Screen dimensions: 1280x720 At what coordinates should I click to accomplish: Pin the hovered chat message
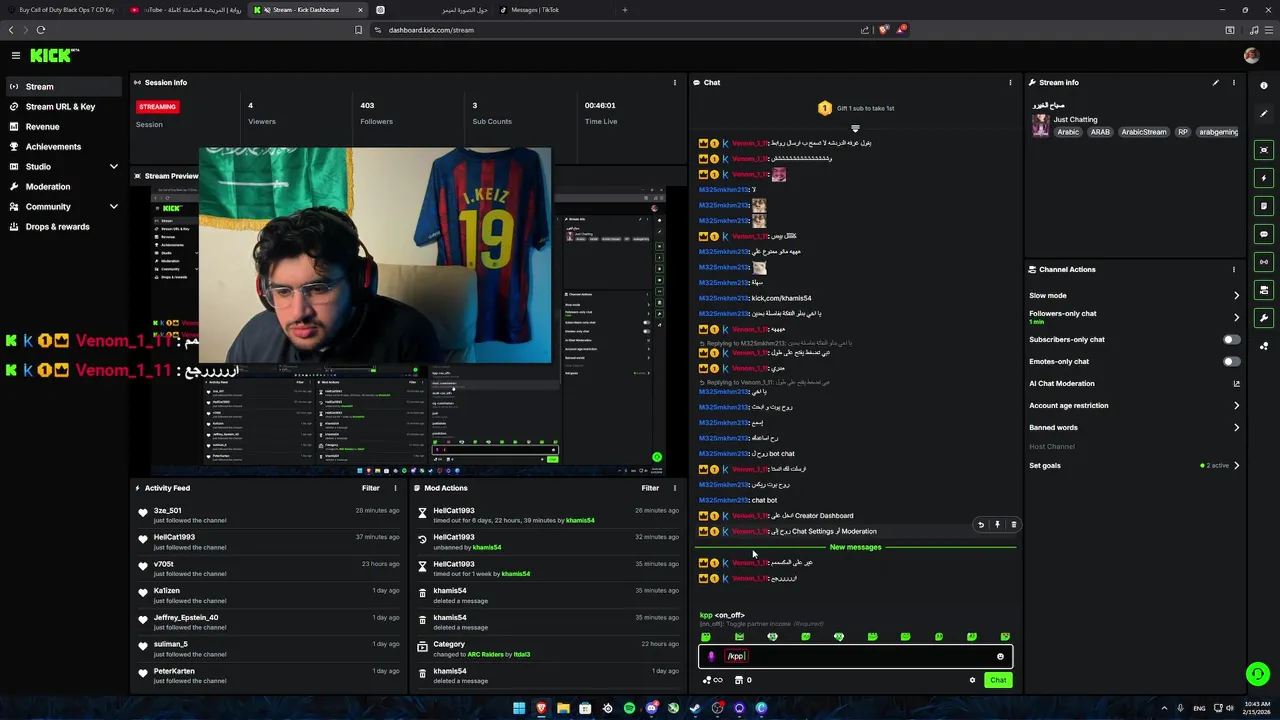pos(997,525)
